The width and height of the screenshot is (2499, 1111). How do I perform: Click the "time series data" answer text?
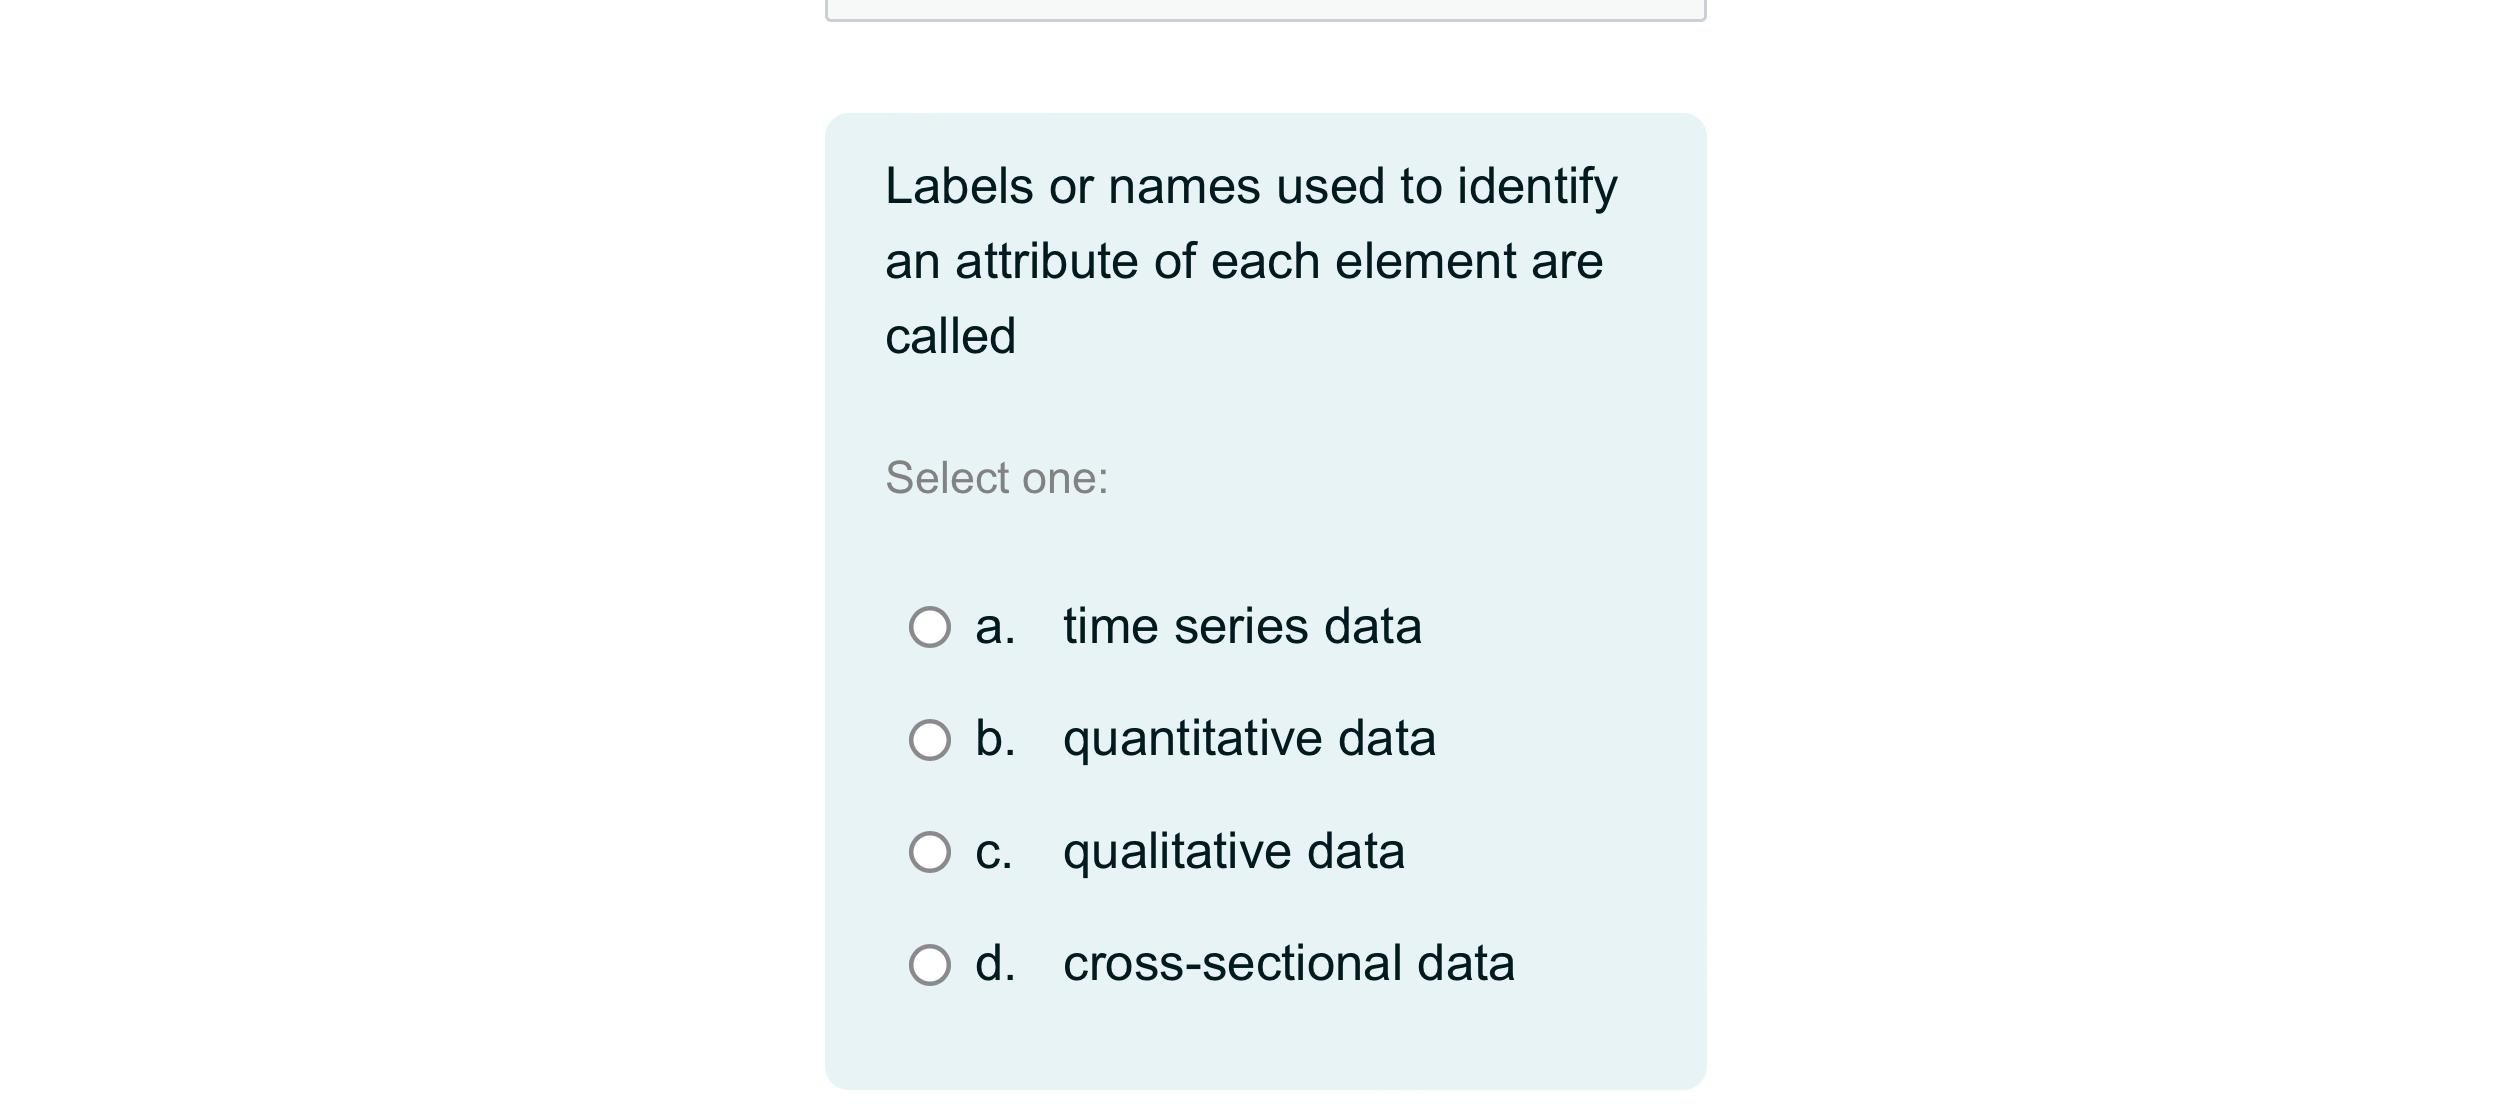[x=1241, y=627]
